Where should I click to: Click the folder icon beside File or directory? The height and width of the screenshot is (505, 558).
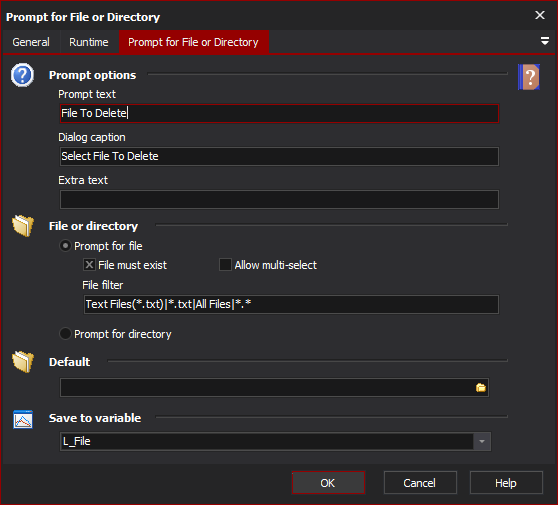[x=23, y=226]
